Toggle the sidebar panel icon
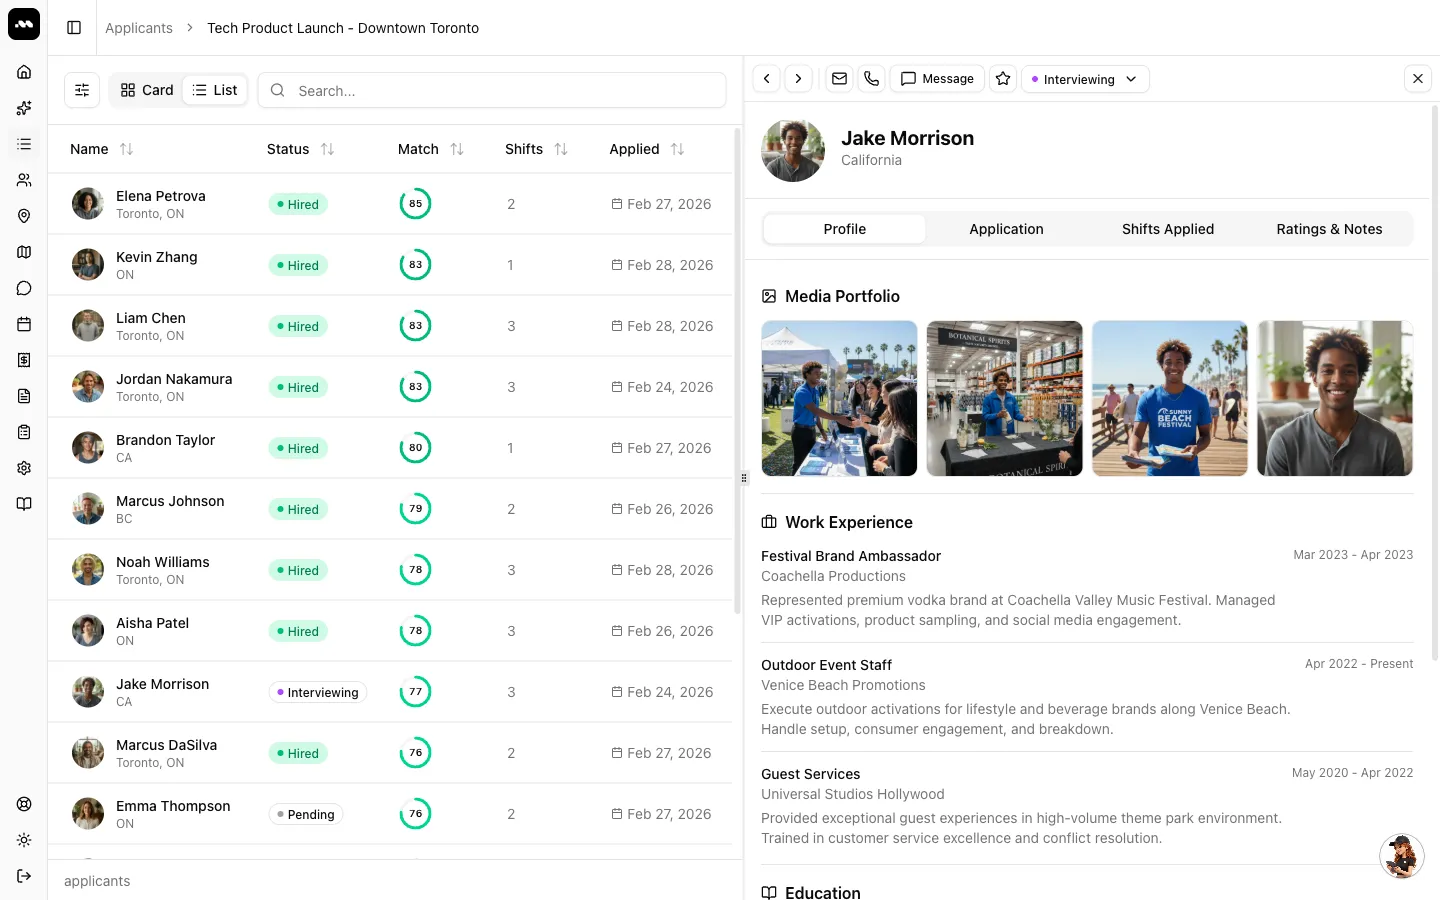This screenshot has width=1440, height=900. point(74,28)
